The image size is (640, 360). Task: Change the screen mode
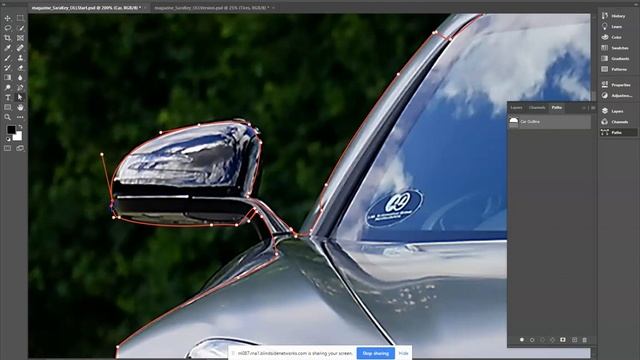pyautogui.click(x=20, y=148)
